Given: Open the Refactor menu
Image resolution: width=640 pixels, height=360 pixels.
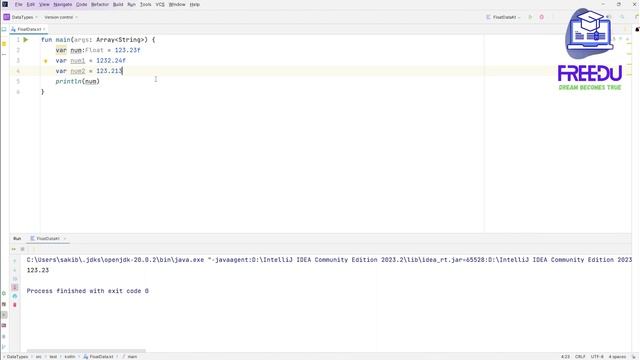Looking at the screenshot, I should pos(100,4).
